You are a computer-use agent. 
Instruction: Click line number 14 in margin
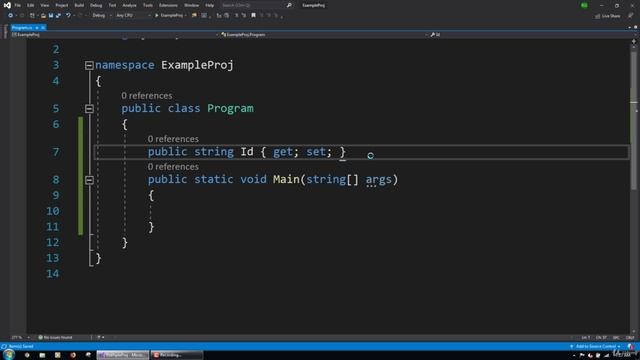pos(53,274)
